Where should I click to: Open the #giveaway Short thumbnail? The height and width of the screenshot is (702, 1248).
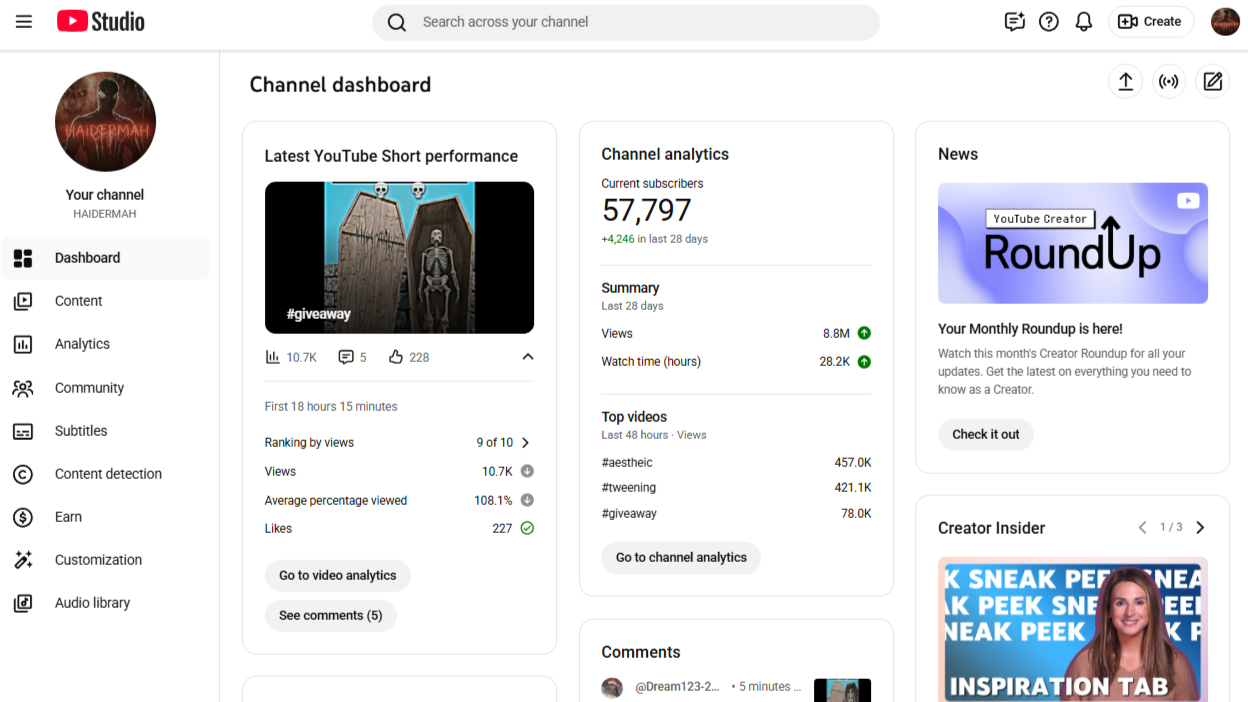(x=399, y=257)
